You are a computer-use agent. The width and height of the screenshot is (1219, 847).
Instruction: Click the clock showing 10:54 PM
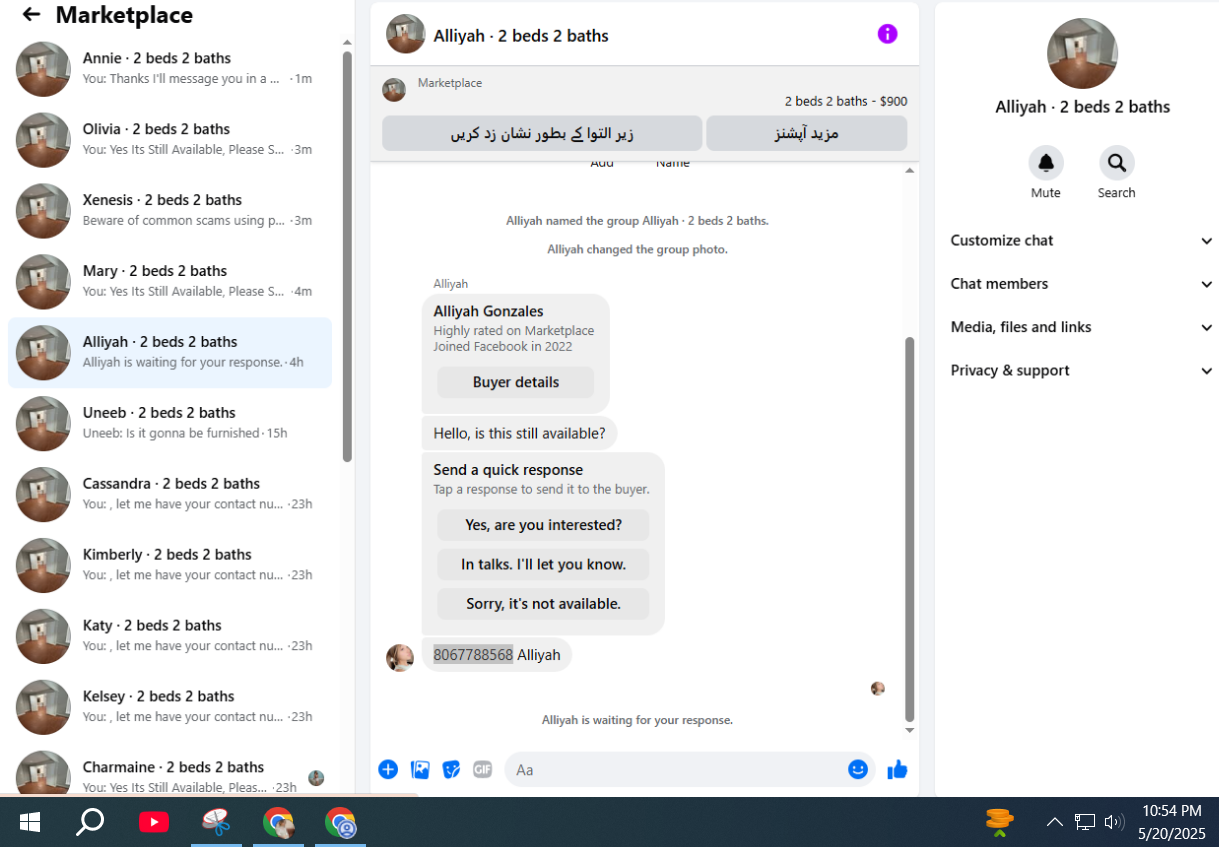(1172, 811)
